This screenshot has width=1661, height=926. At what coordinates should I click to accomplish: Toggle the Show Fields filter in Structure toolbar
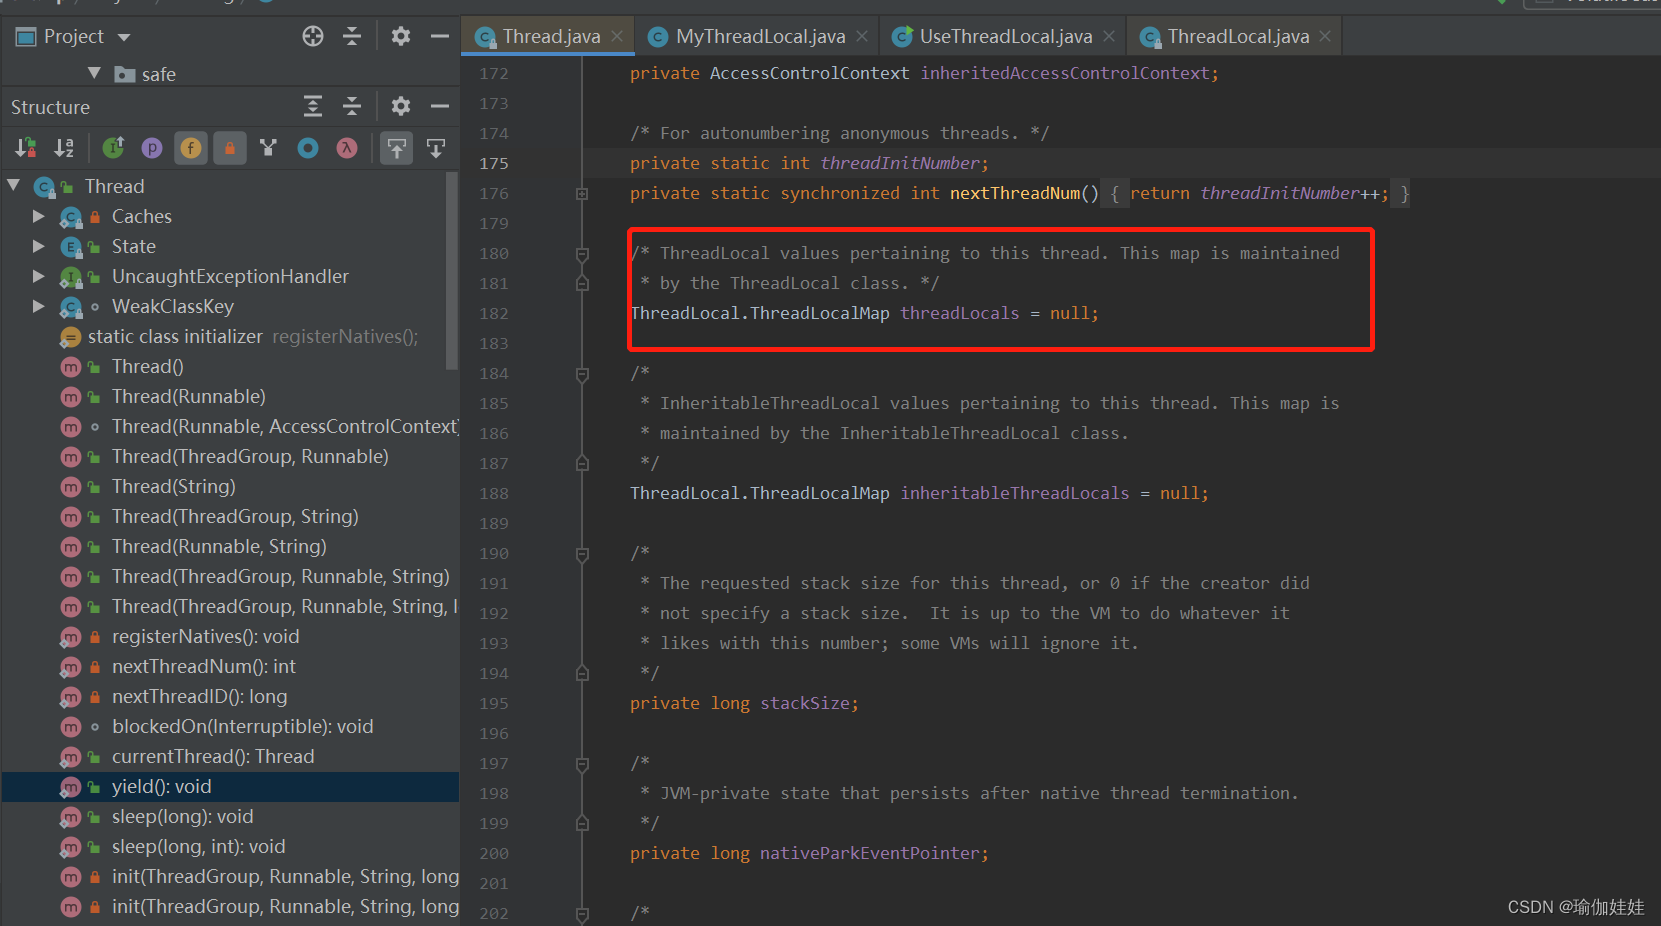click(190, 148)
